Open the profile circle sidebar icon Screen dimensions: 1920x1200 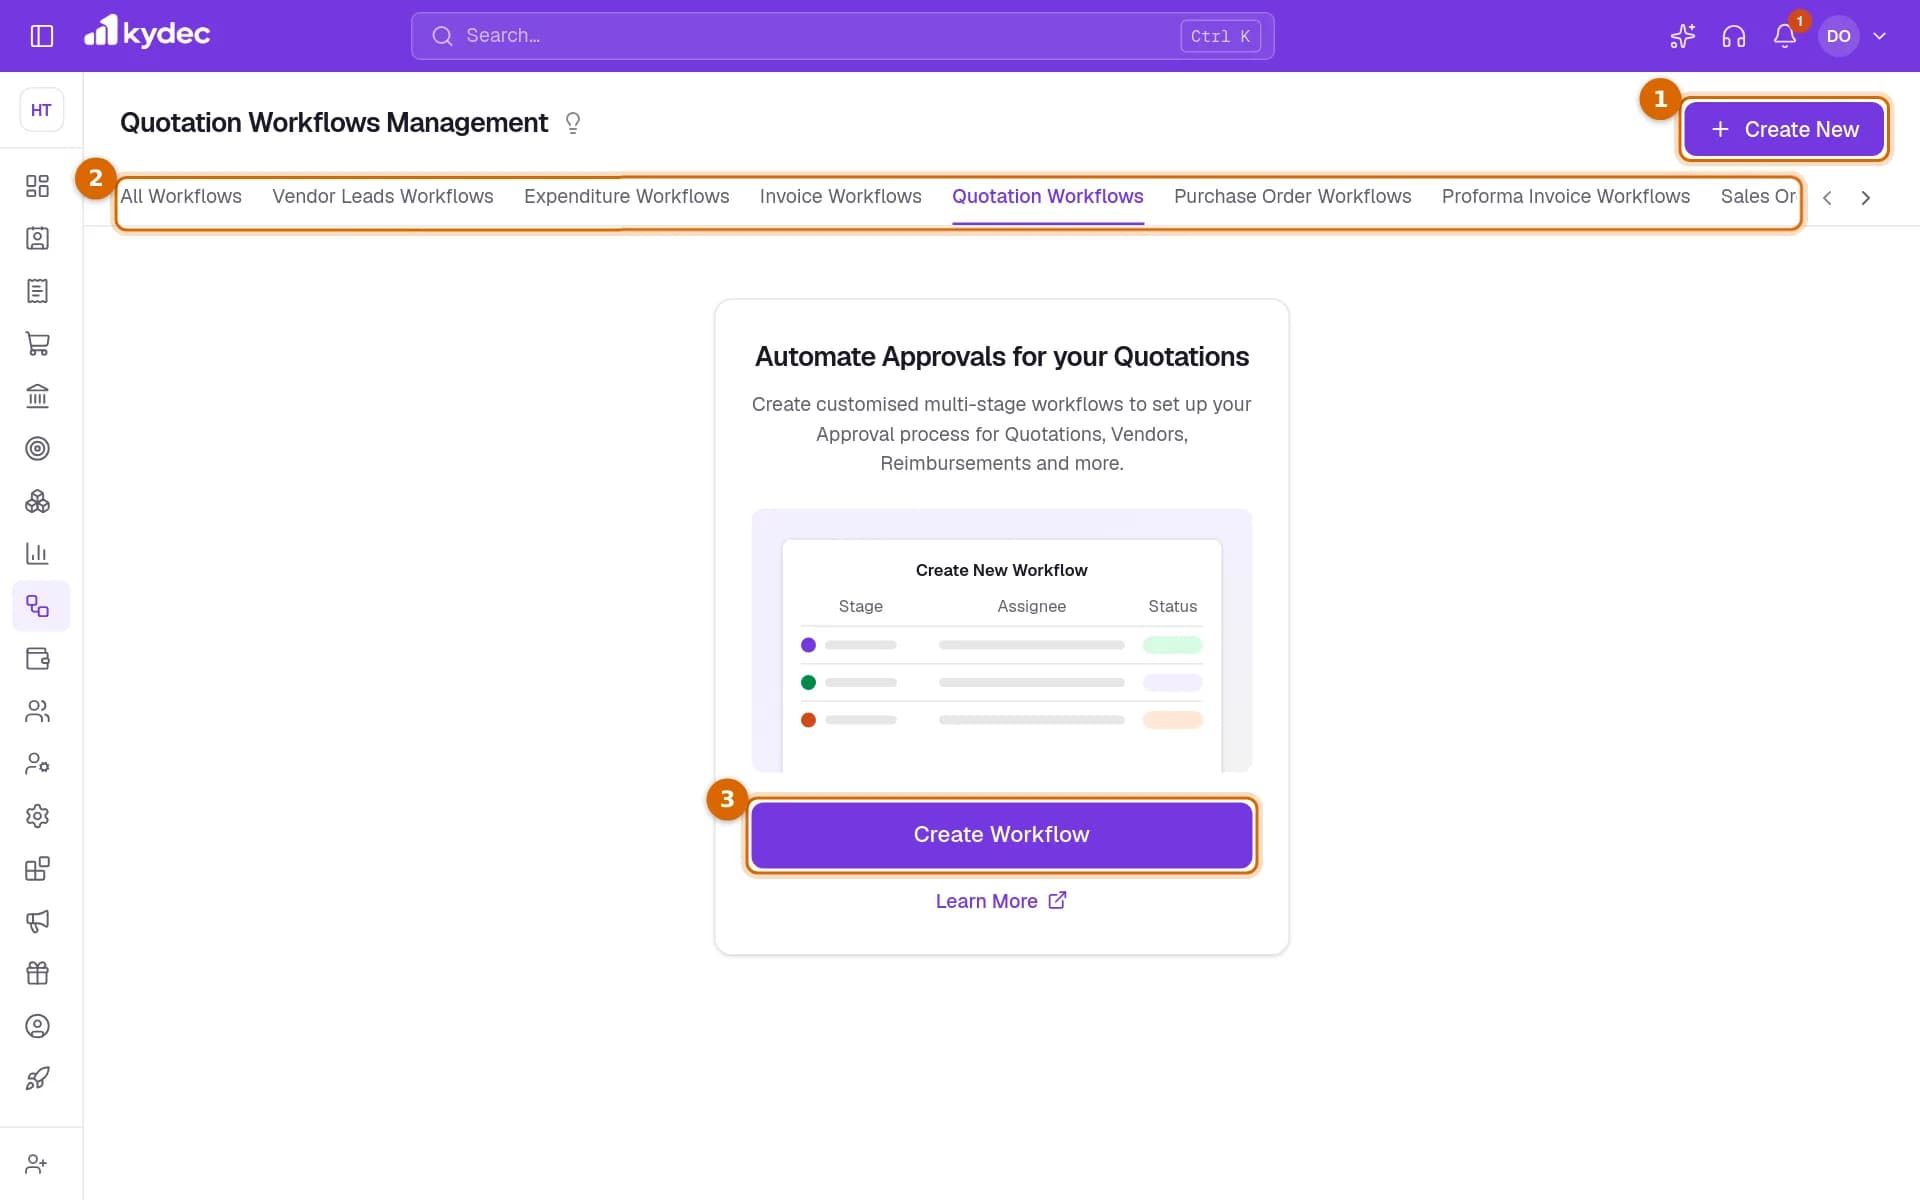[37, 1026]
